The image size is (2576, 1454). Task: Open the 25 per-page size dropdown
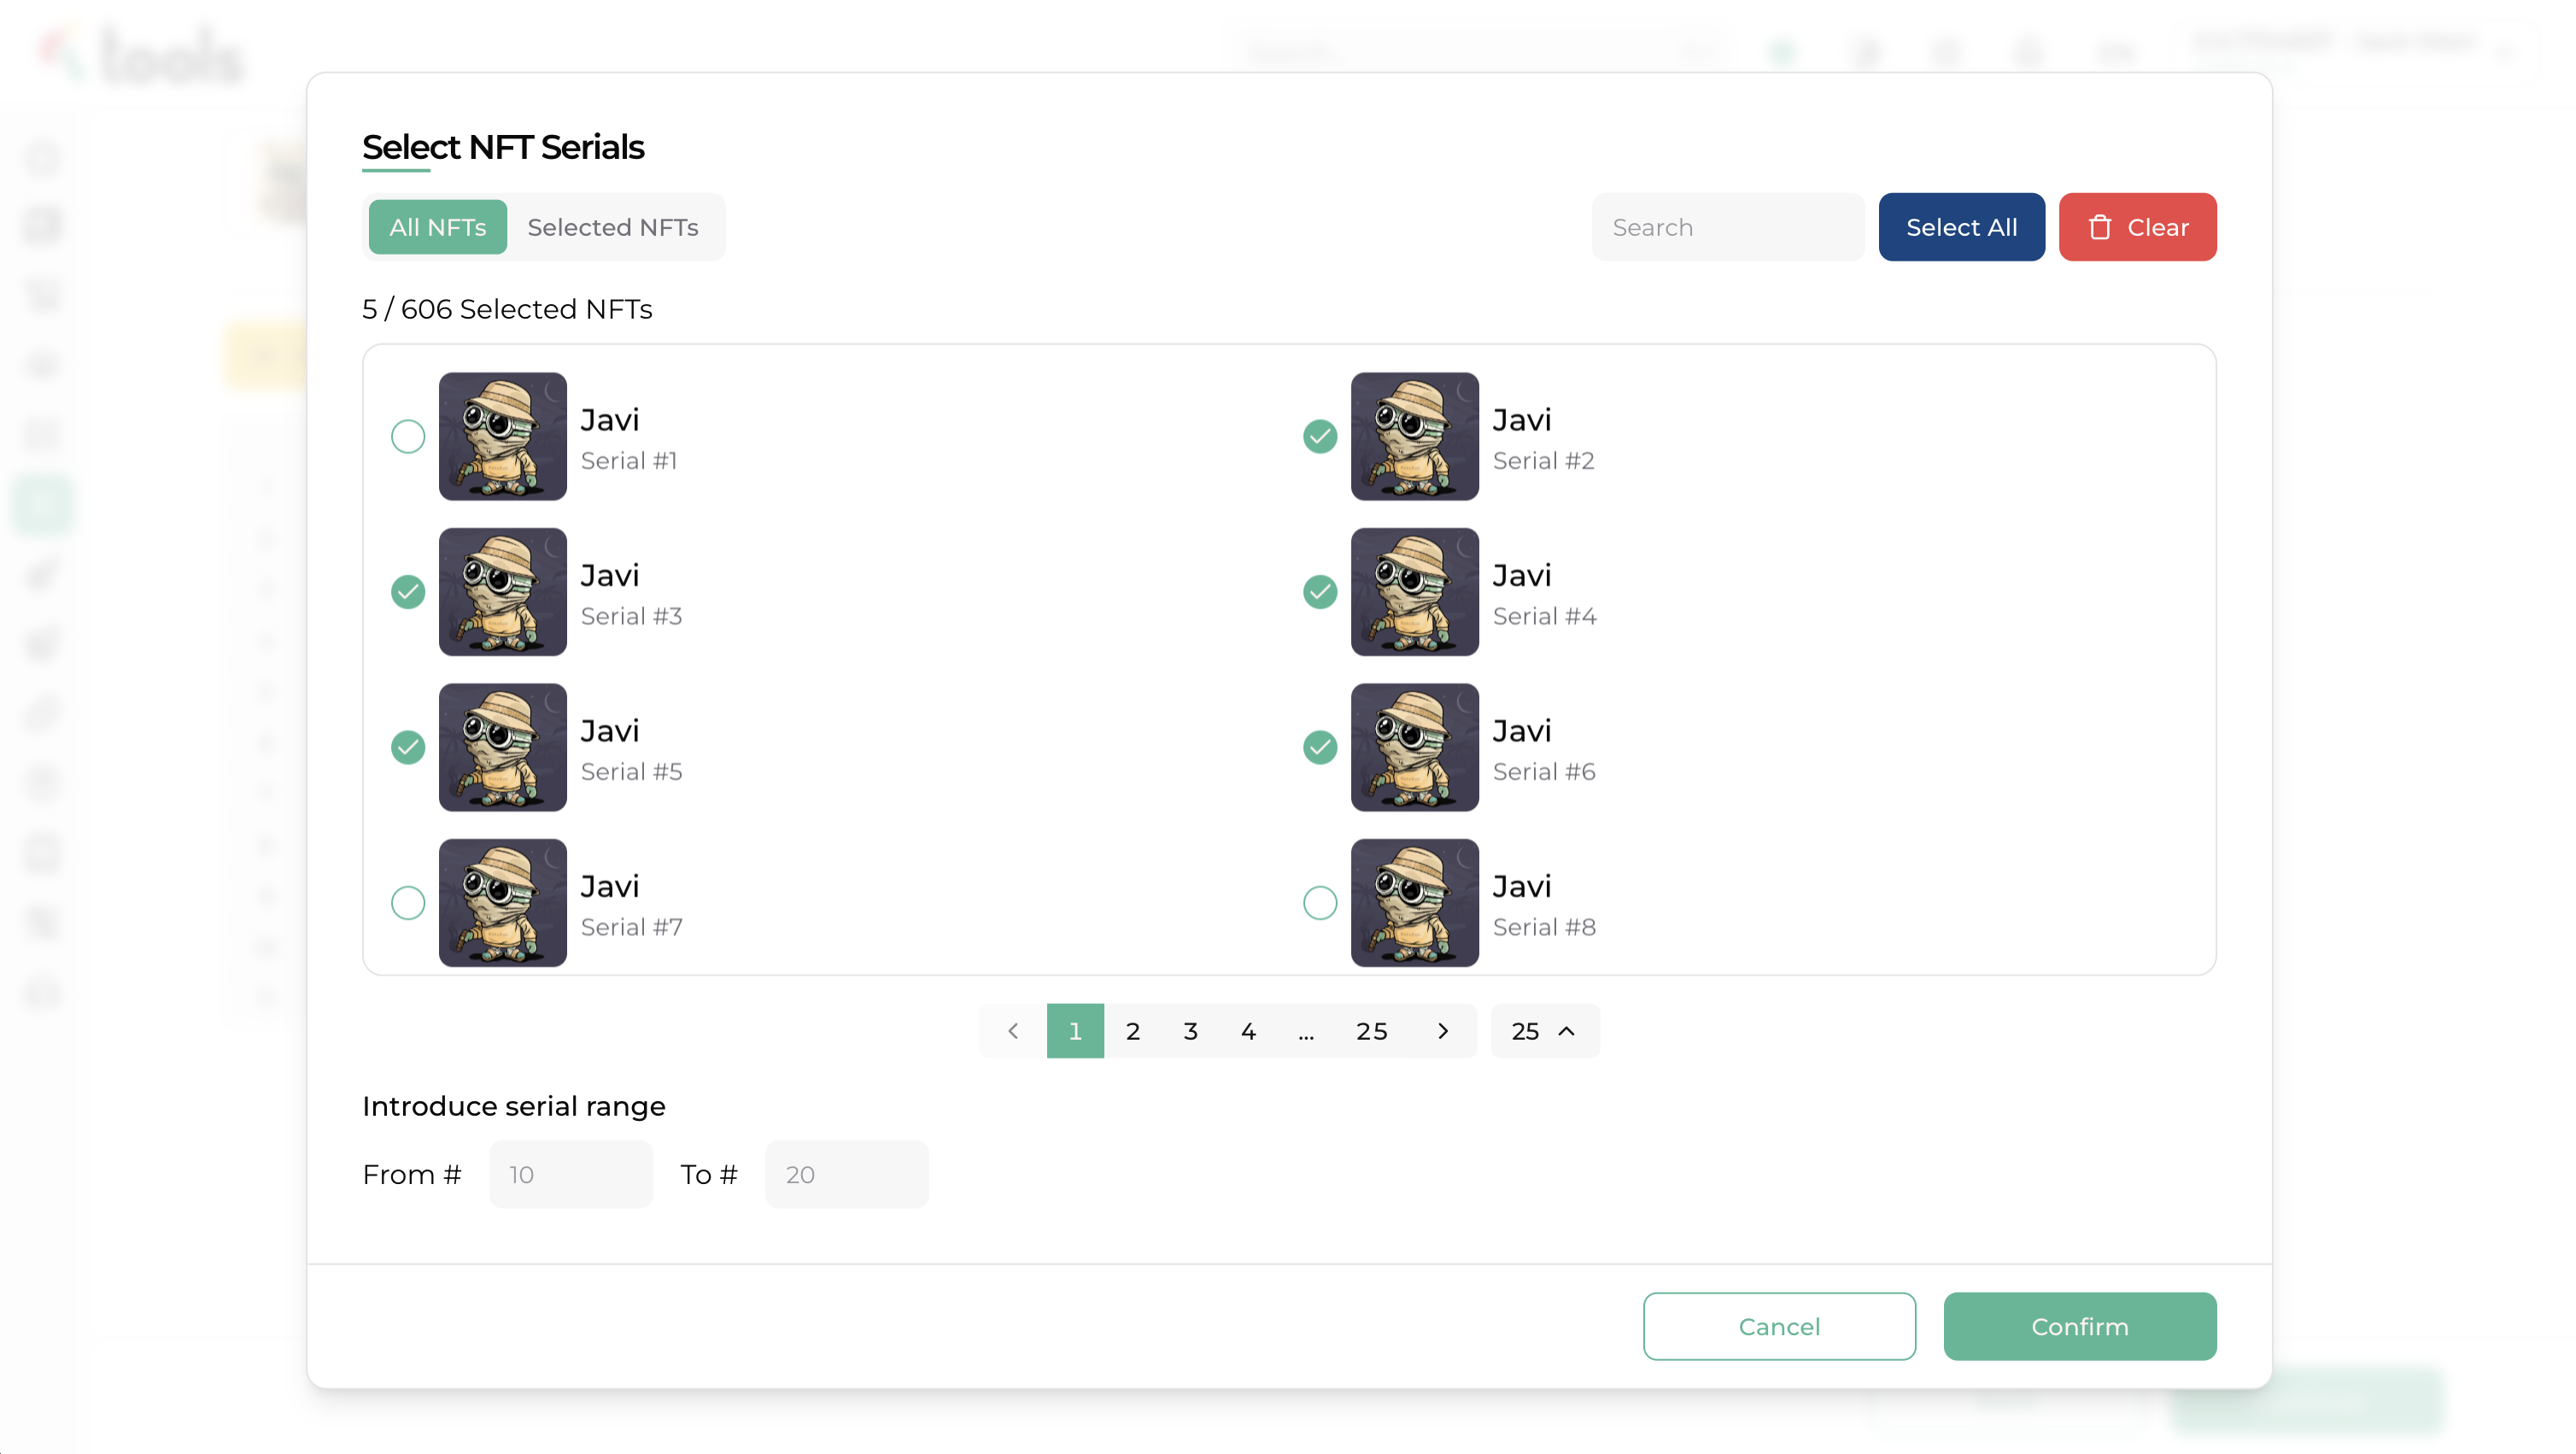point(1544,1031)
